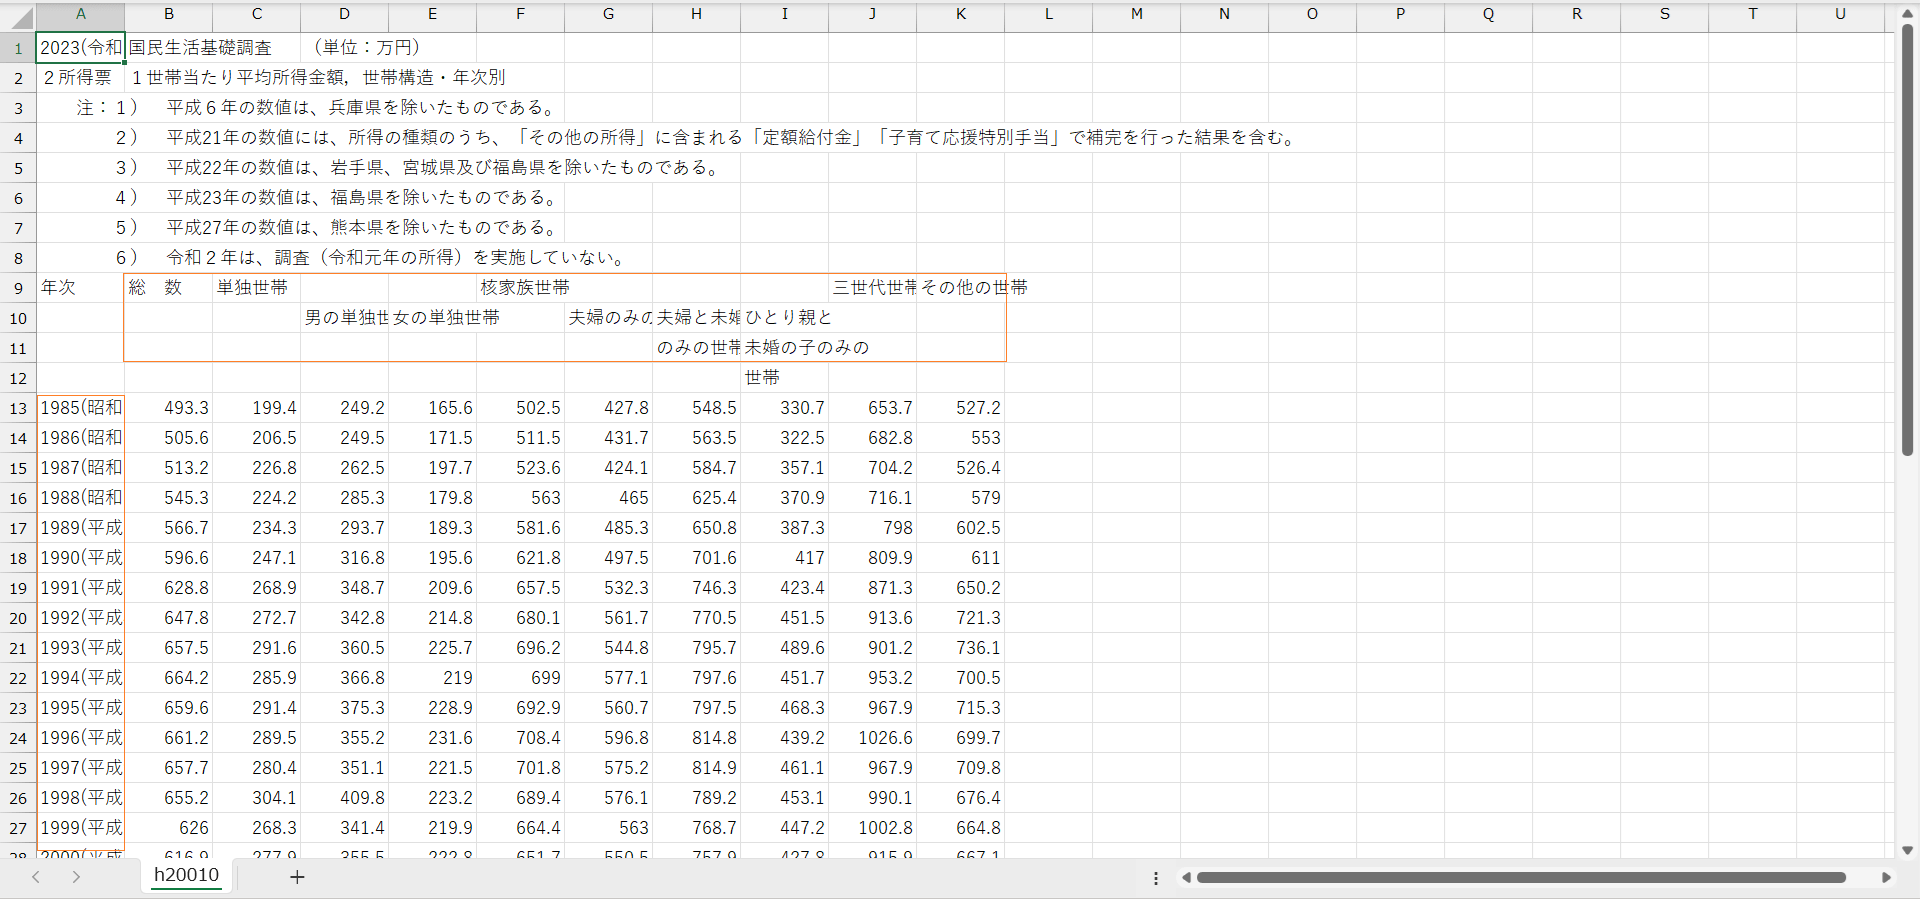
Task: Select the 1990(平成 year cell
Action: (x=80, y=558)
